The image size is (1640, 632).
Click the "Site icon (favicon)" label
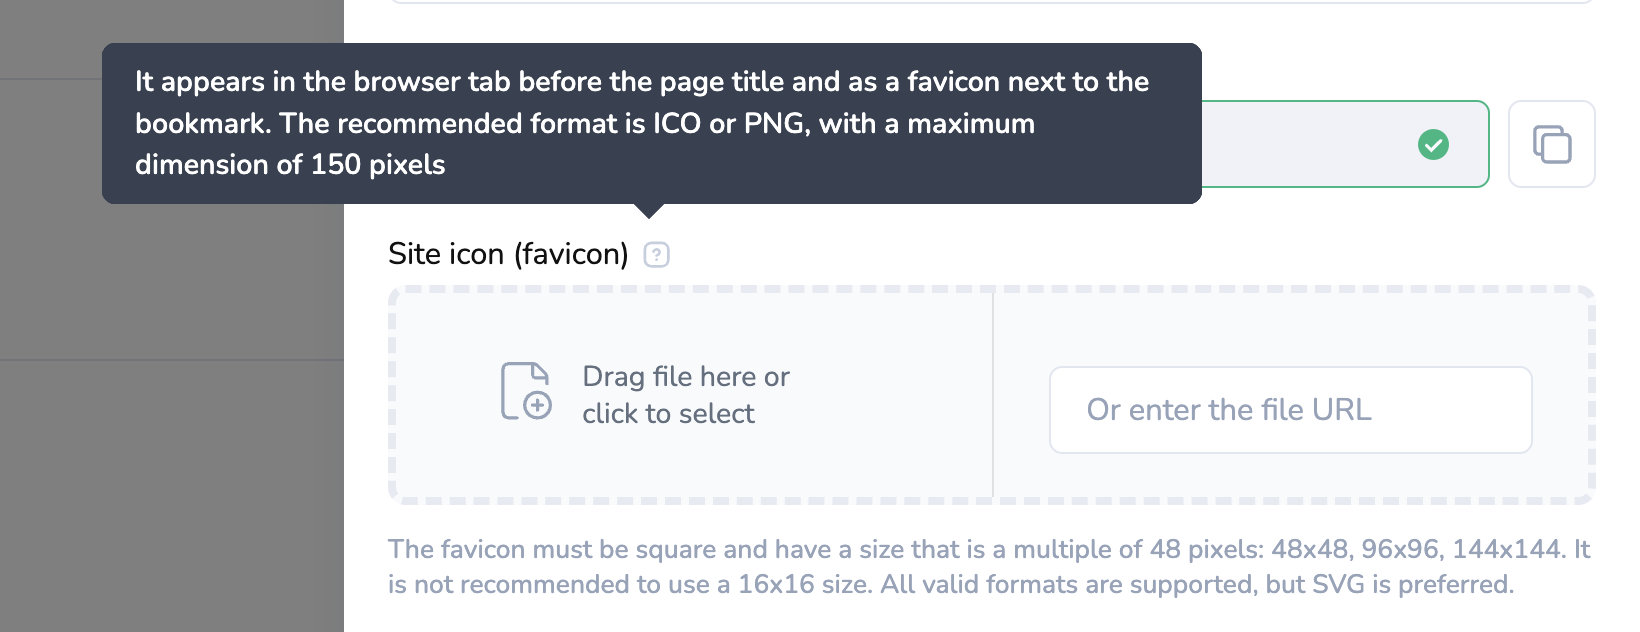507,255
